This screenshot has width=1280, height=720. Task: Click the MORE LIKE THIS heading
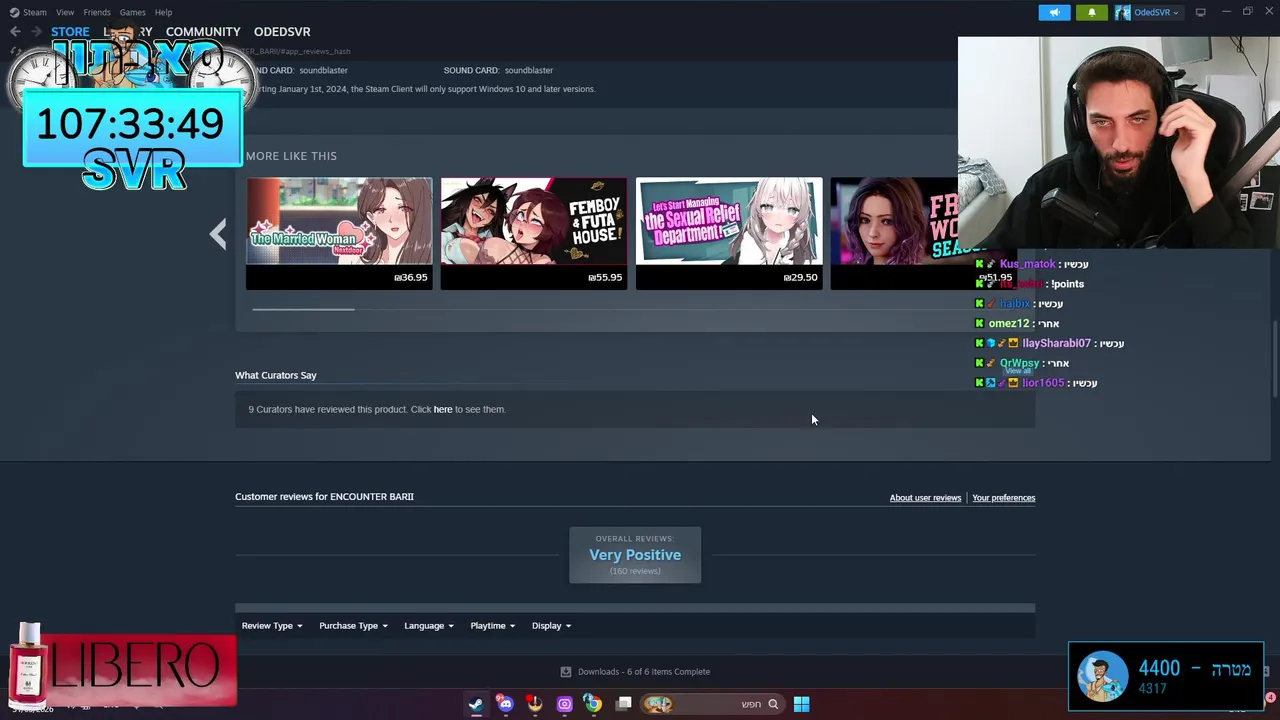point(291,156)
